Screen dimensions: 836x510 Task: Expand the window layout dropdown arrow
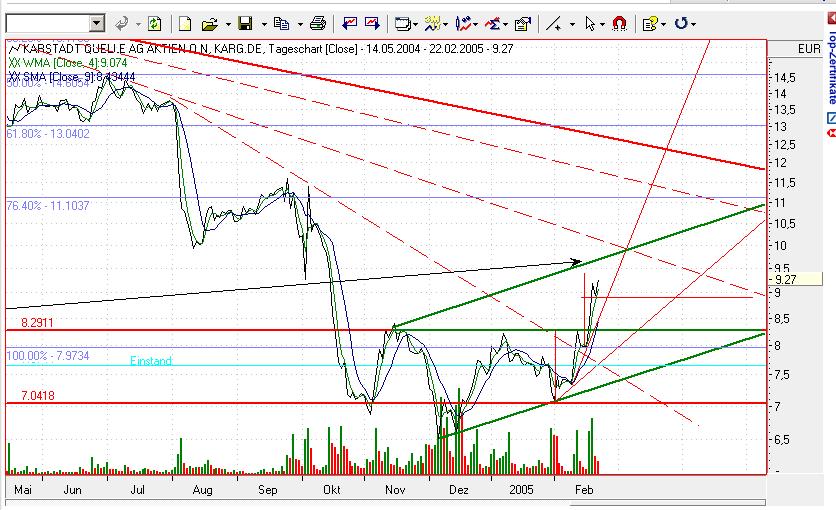pos(415,24)
